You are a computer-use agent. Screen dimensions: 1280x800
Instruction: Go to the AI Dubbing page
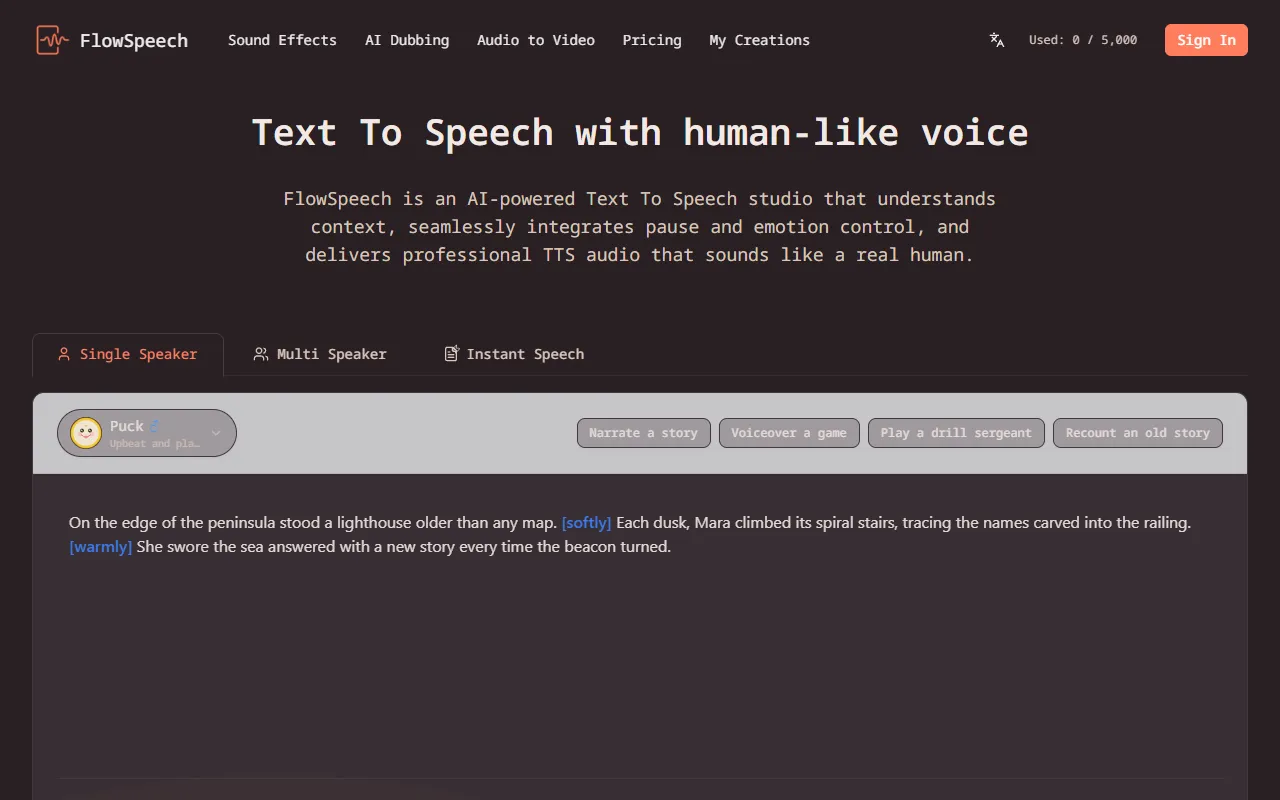tap(407, 40)
